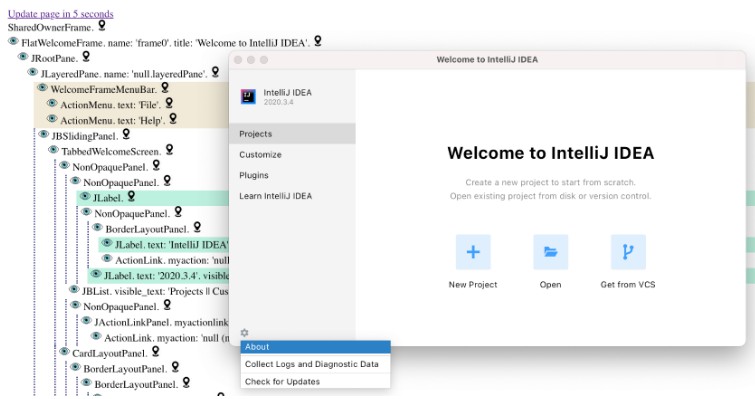Click 'Create a new project to start from scratch' text
Screen dimensions: 755x399
[x=550, y=182]
